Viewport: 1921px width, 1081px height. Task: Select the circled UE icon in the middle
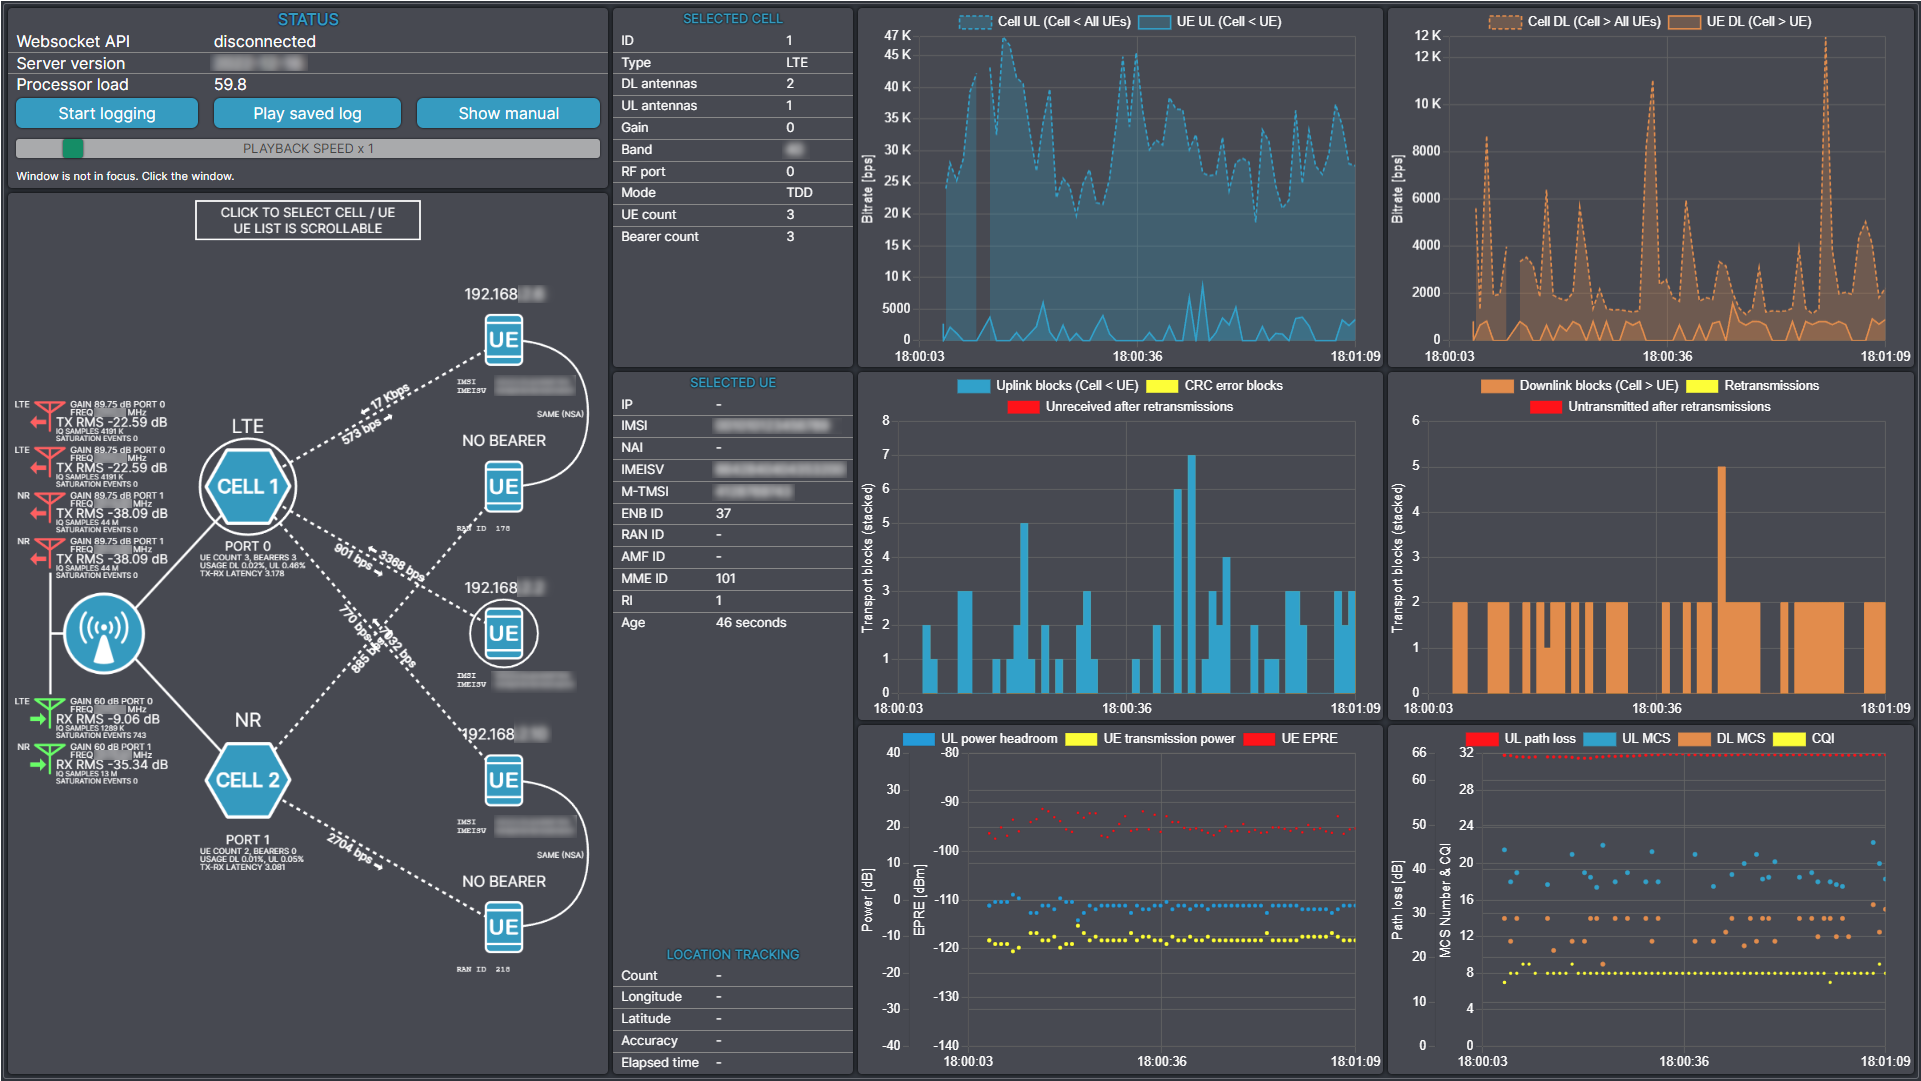point(503,634)
